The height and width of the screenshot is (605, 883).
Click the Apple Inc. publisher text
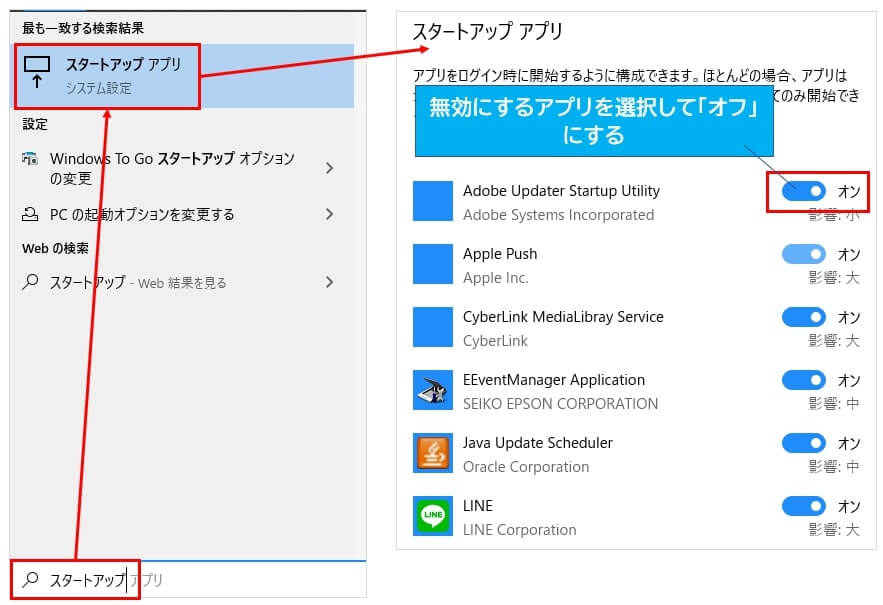coord(496,278)
